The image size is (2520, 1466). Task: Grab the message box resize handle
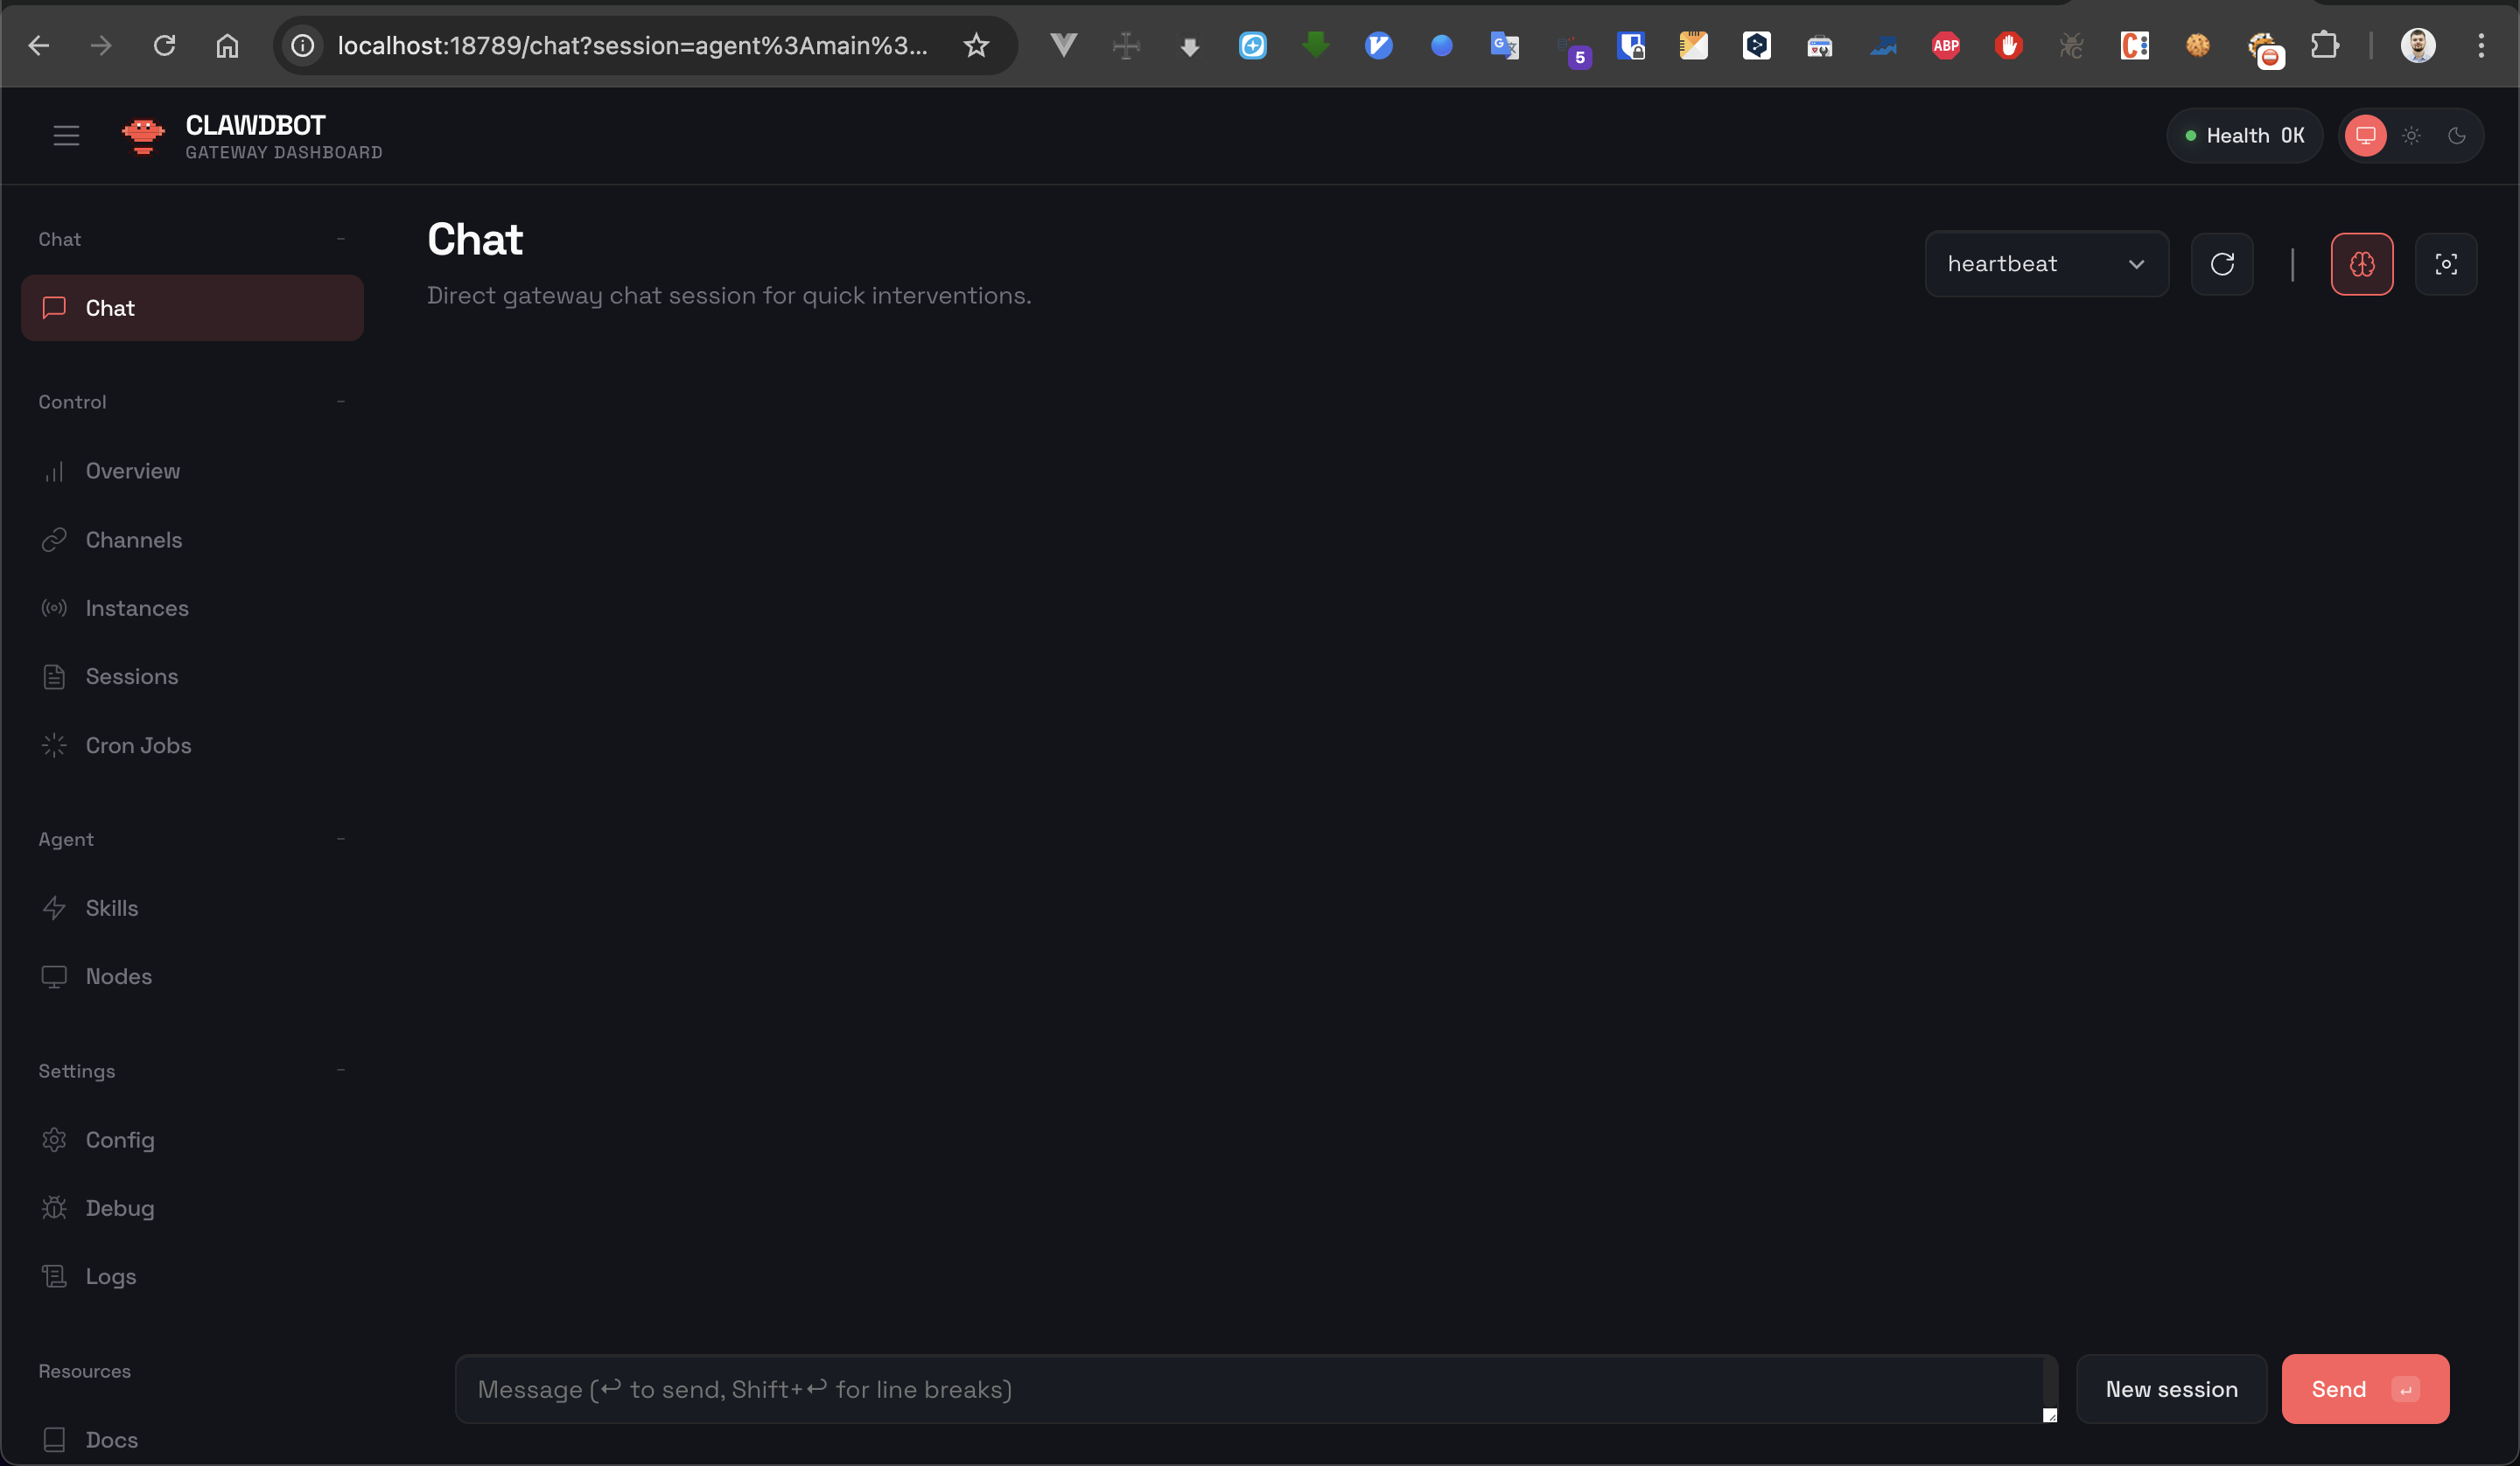(x=2049, y=1414)
